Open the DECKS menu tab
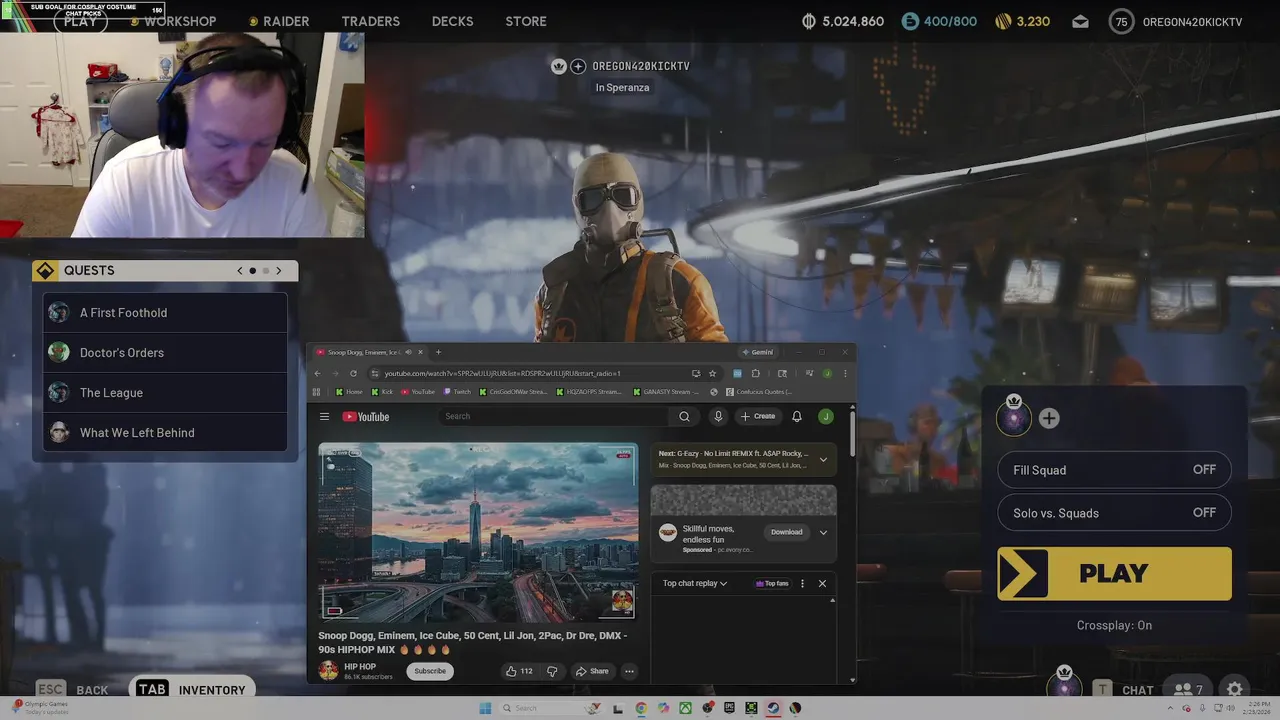Screen dimensions: 1280x720 click(452, 21)
